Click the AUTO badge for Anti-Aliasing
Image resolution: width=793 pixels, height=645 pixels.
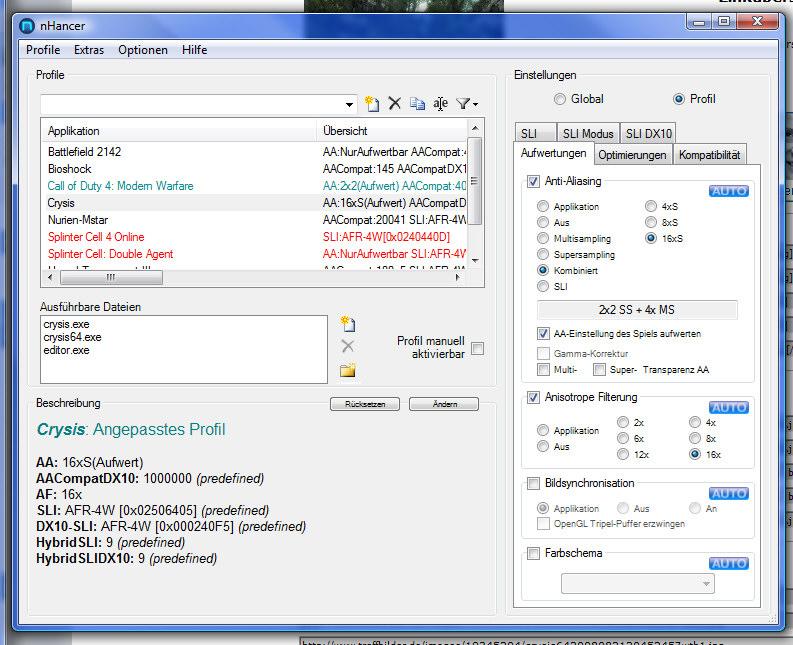729,191
